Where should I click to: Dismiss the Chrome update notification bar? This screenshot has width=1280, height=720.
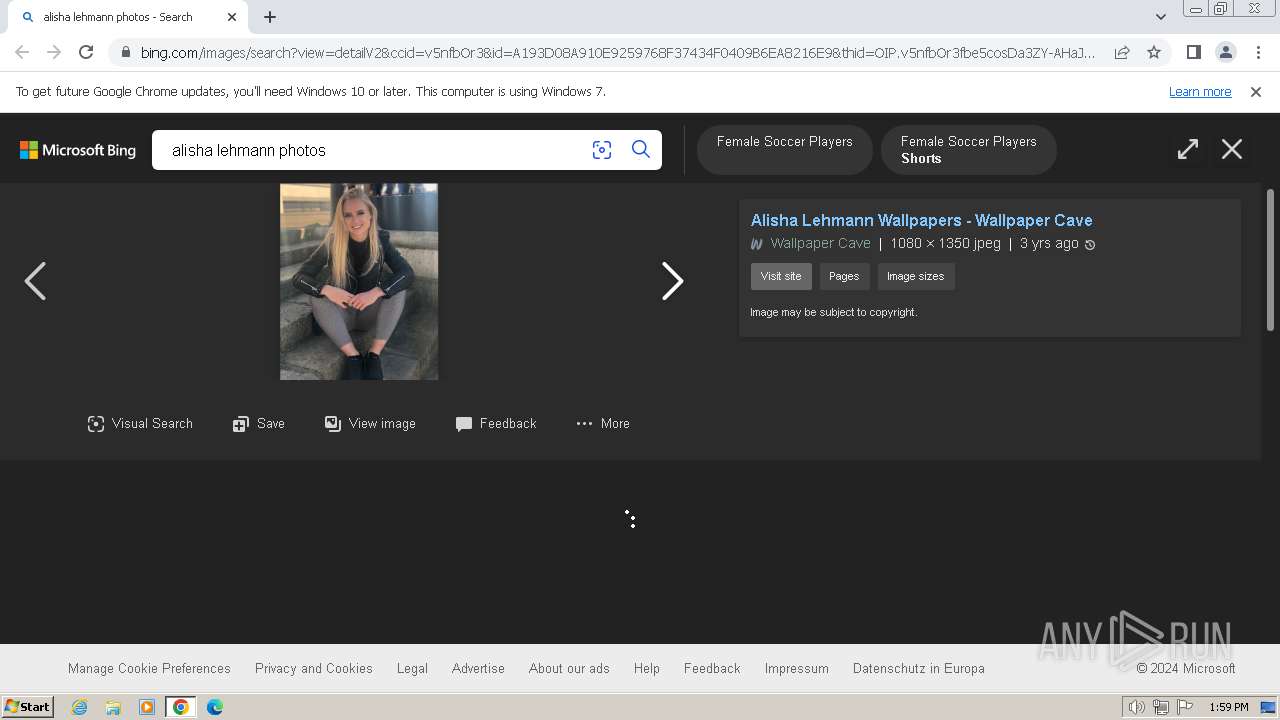(1256, 92)
